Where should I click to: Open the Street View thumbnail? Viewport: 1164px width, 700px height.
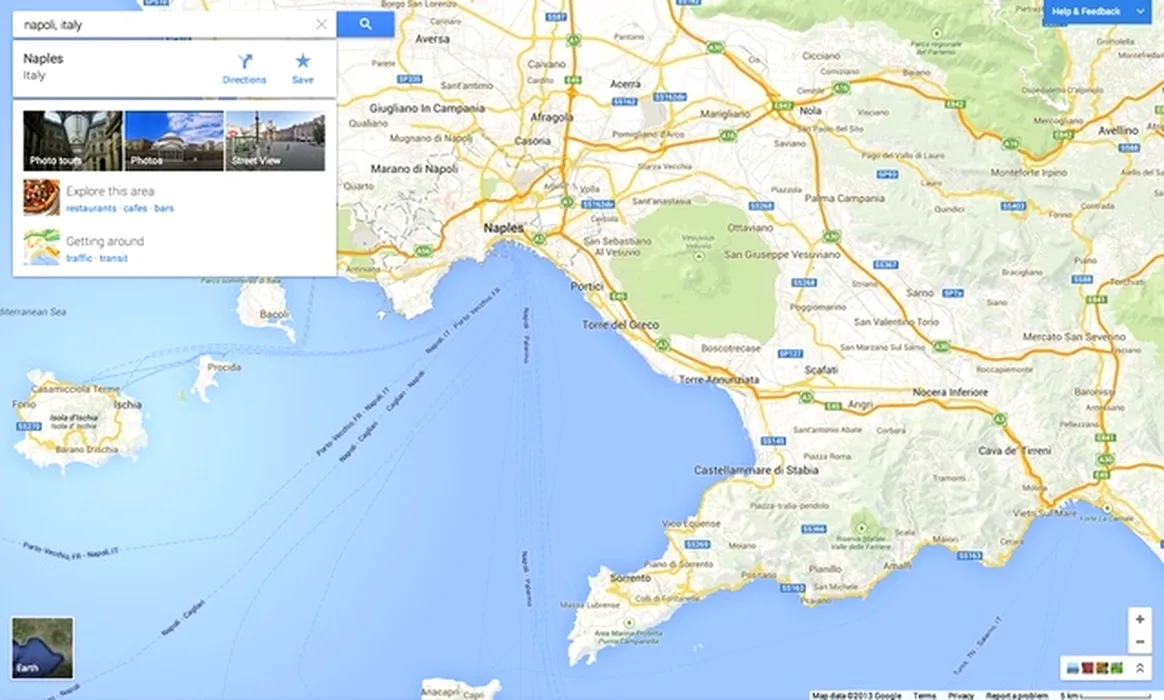275,141
